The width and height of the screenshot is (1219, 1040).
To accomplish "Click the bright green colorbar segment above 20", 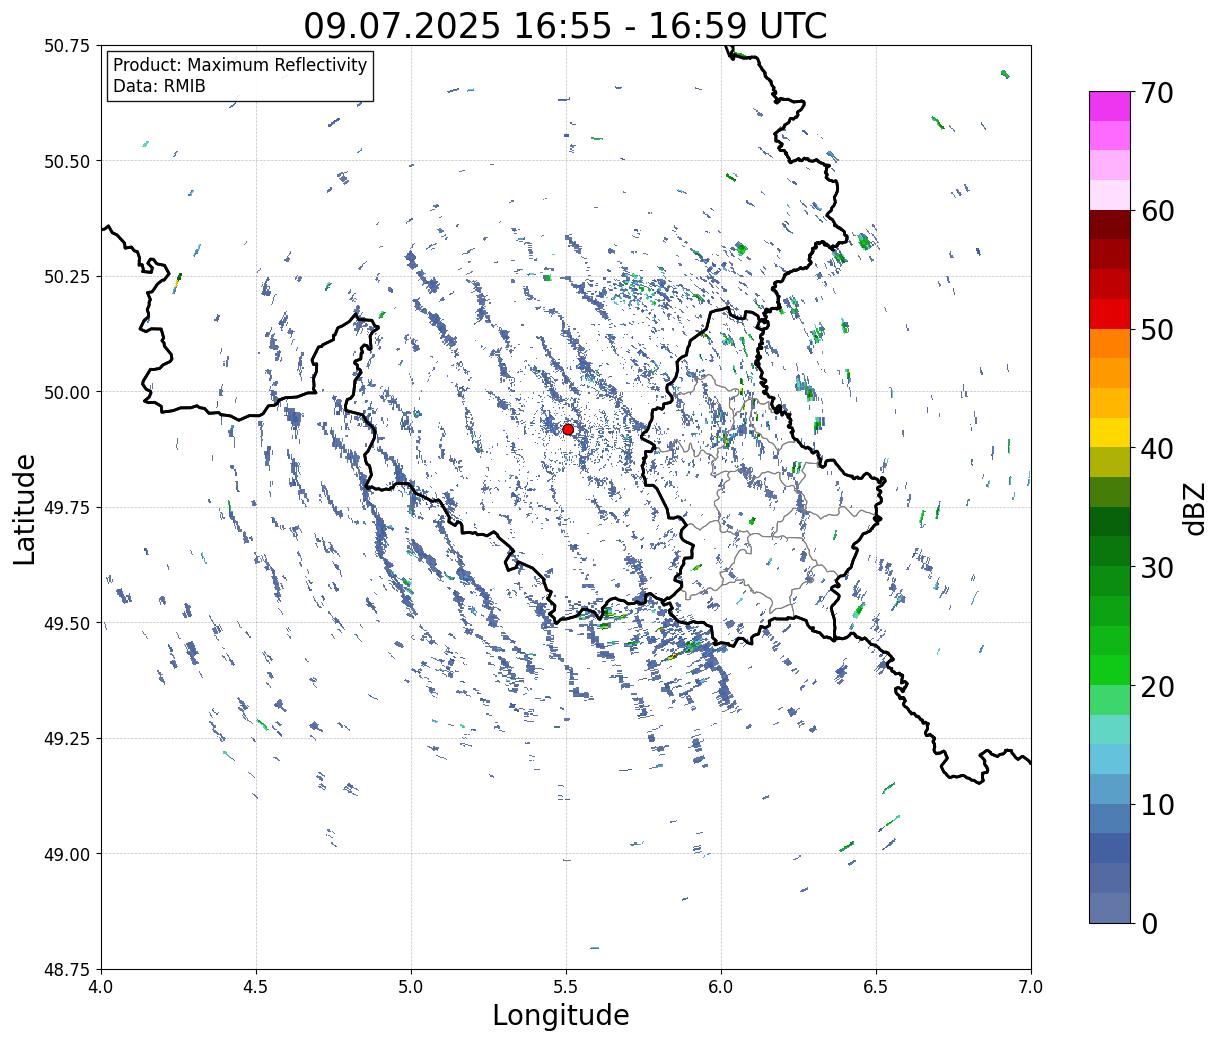I will click(1110, 669).
